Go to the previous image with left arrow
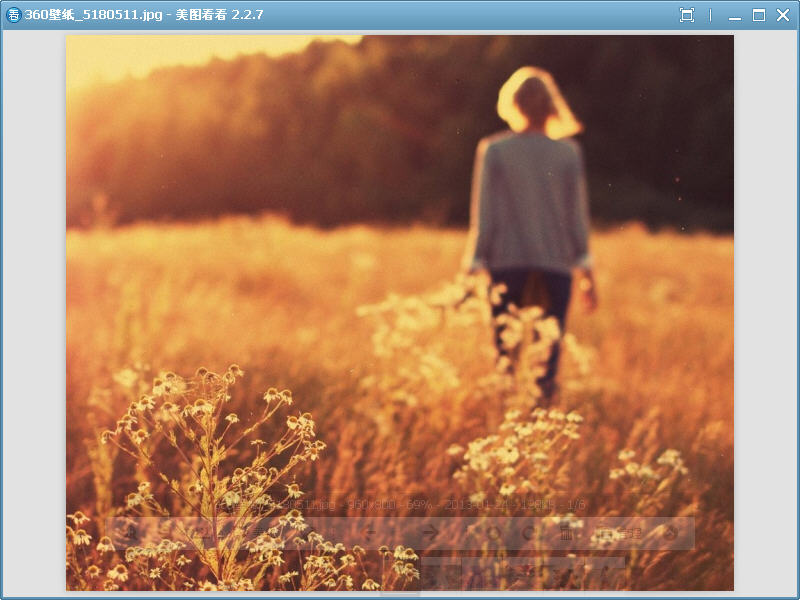 coord(369,534)
